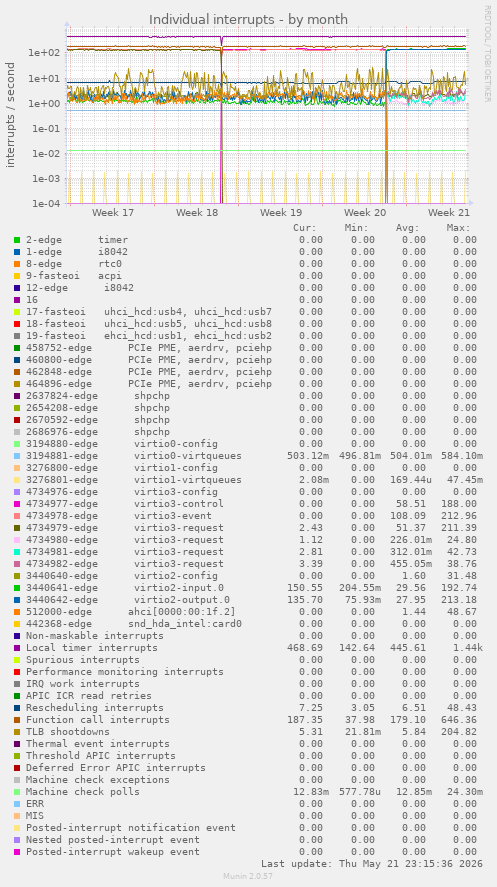The height and width of the screenshot is (887, 497).
Task: Click the Last update timestamp text
Action: coord(371,864)
